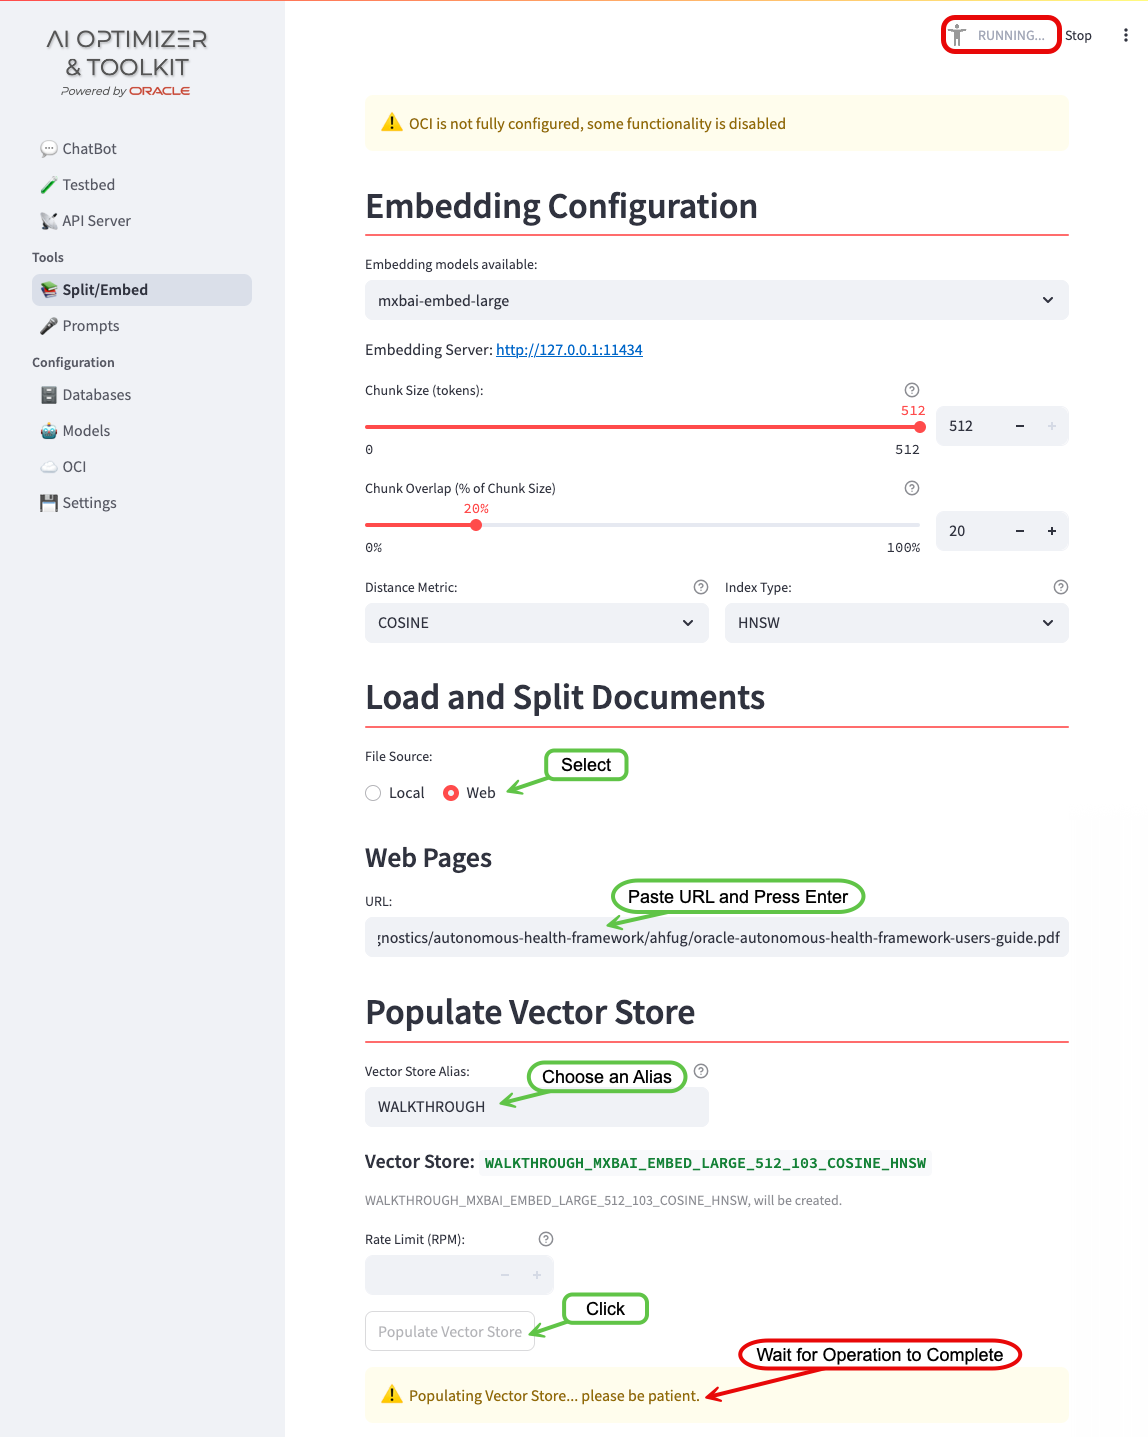Show help for Index Type
Image resolution: width=1148 pixels, height=1437 pixels.
point(1061,587)
